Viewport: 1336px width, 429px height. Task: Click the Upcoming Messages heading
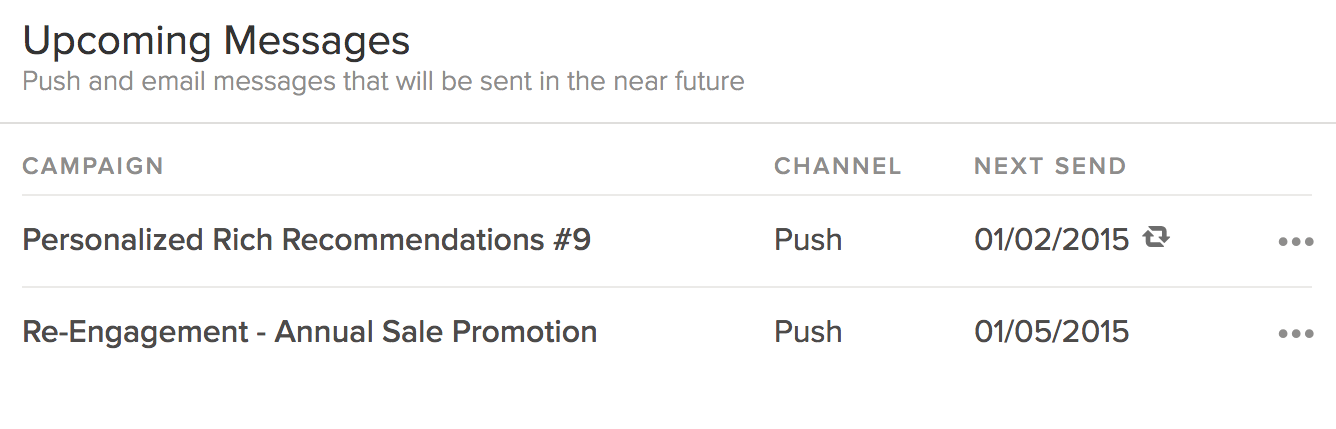pos(216,42)
